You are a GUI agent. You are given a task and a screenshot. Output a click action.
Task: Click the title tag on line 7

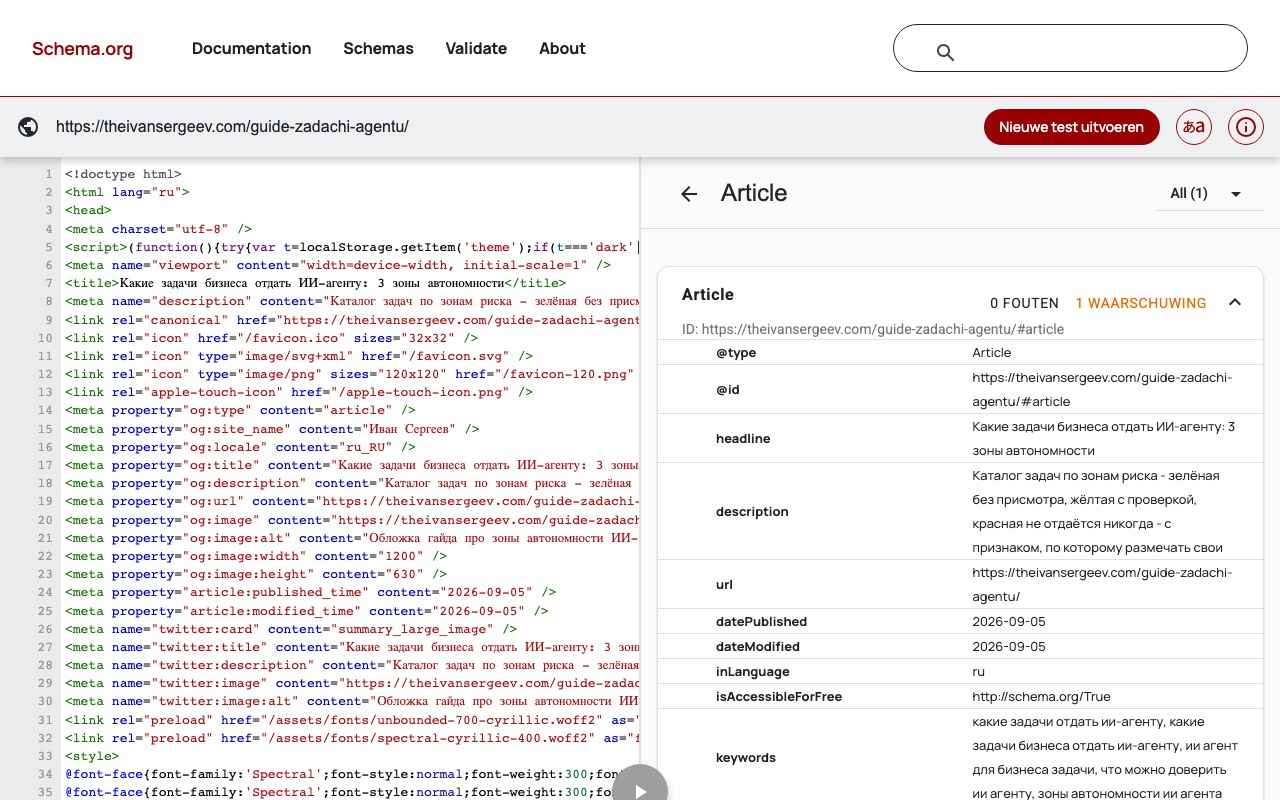tap(315, 283)
